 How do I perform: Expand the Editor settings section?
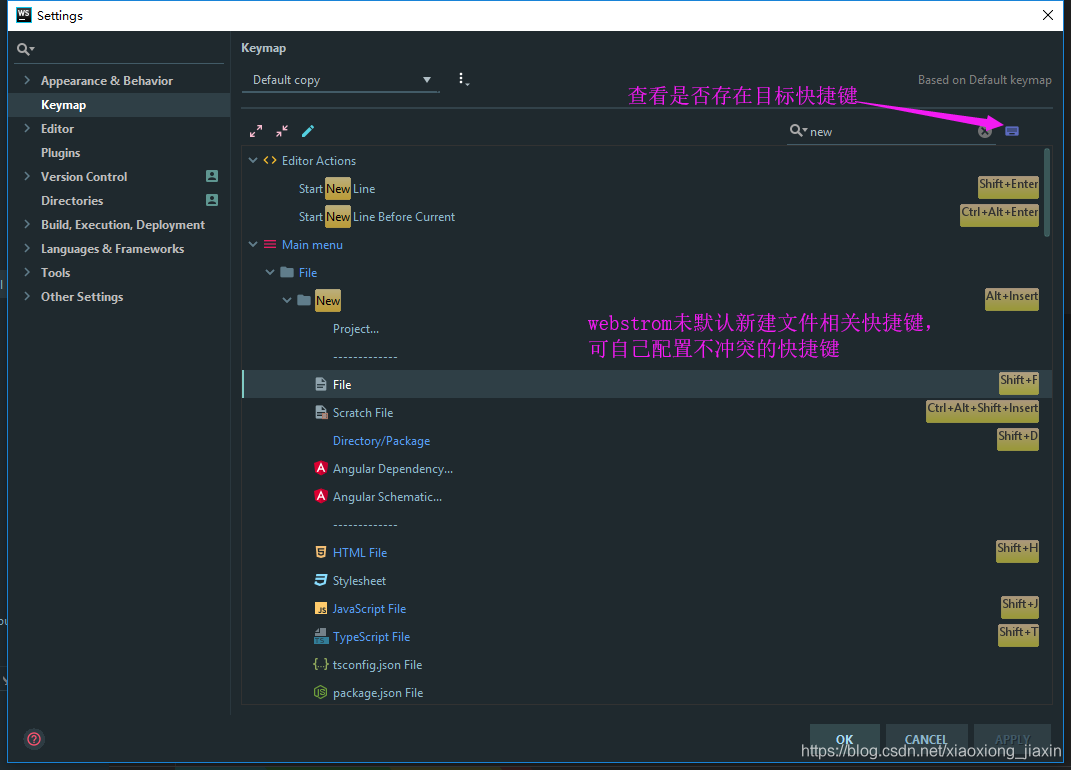pyautogui.click(x=27, y=128)
